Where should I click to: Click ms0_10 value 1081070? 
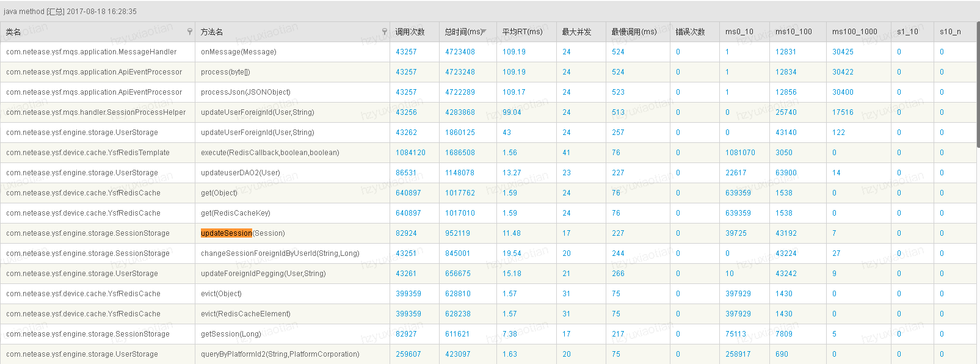pos(741,153)
